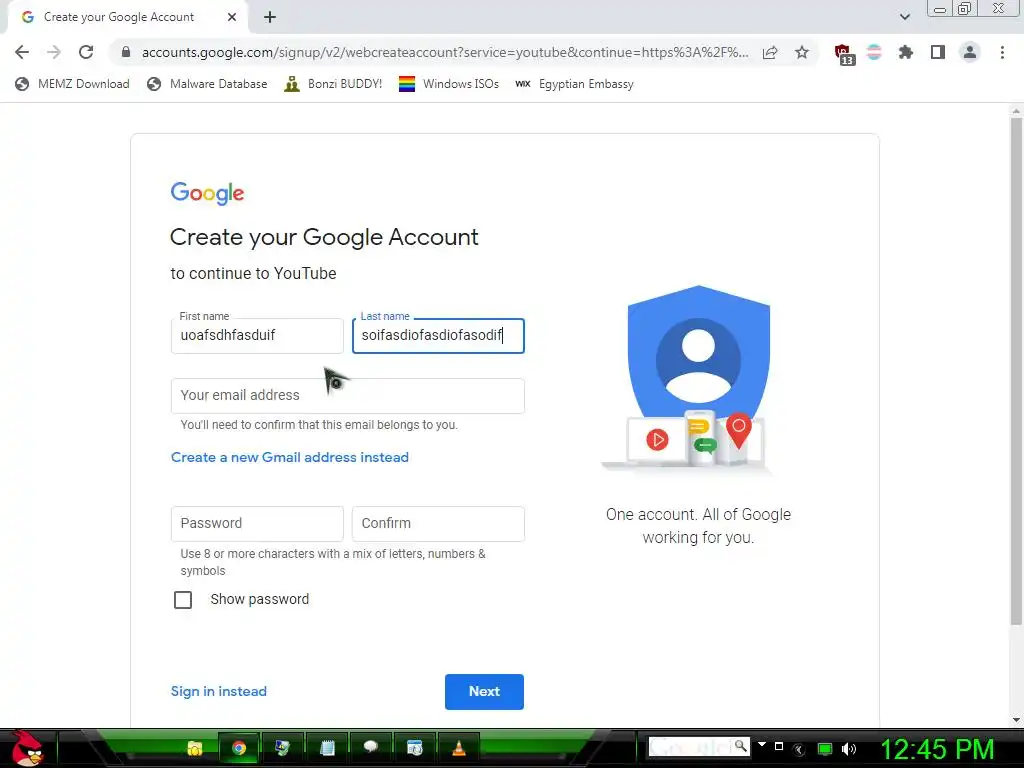Click the taskbar search magnifier icon
The width and height of the screenshot is (1024, 768).
click(740, 746)
